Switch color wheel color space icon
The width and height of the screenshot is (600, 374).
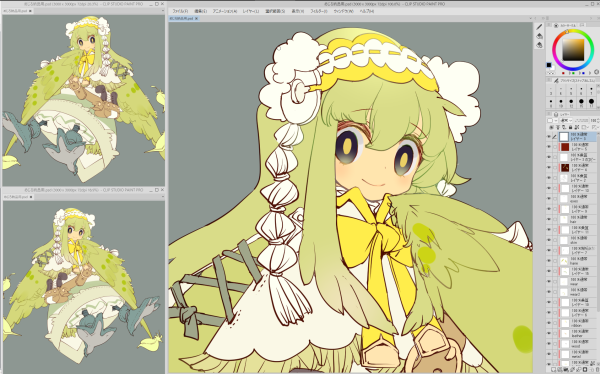pos(597,72)
